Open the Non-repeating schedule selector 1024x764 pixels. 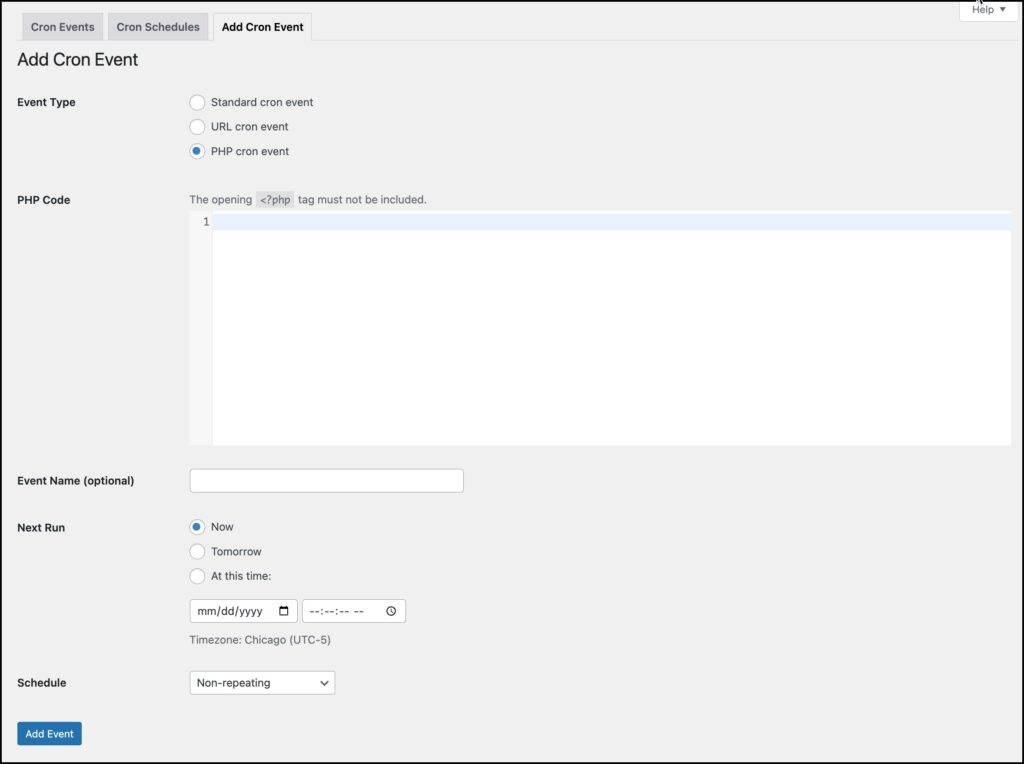coord(261,682)
